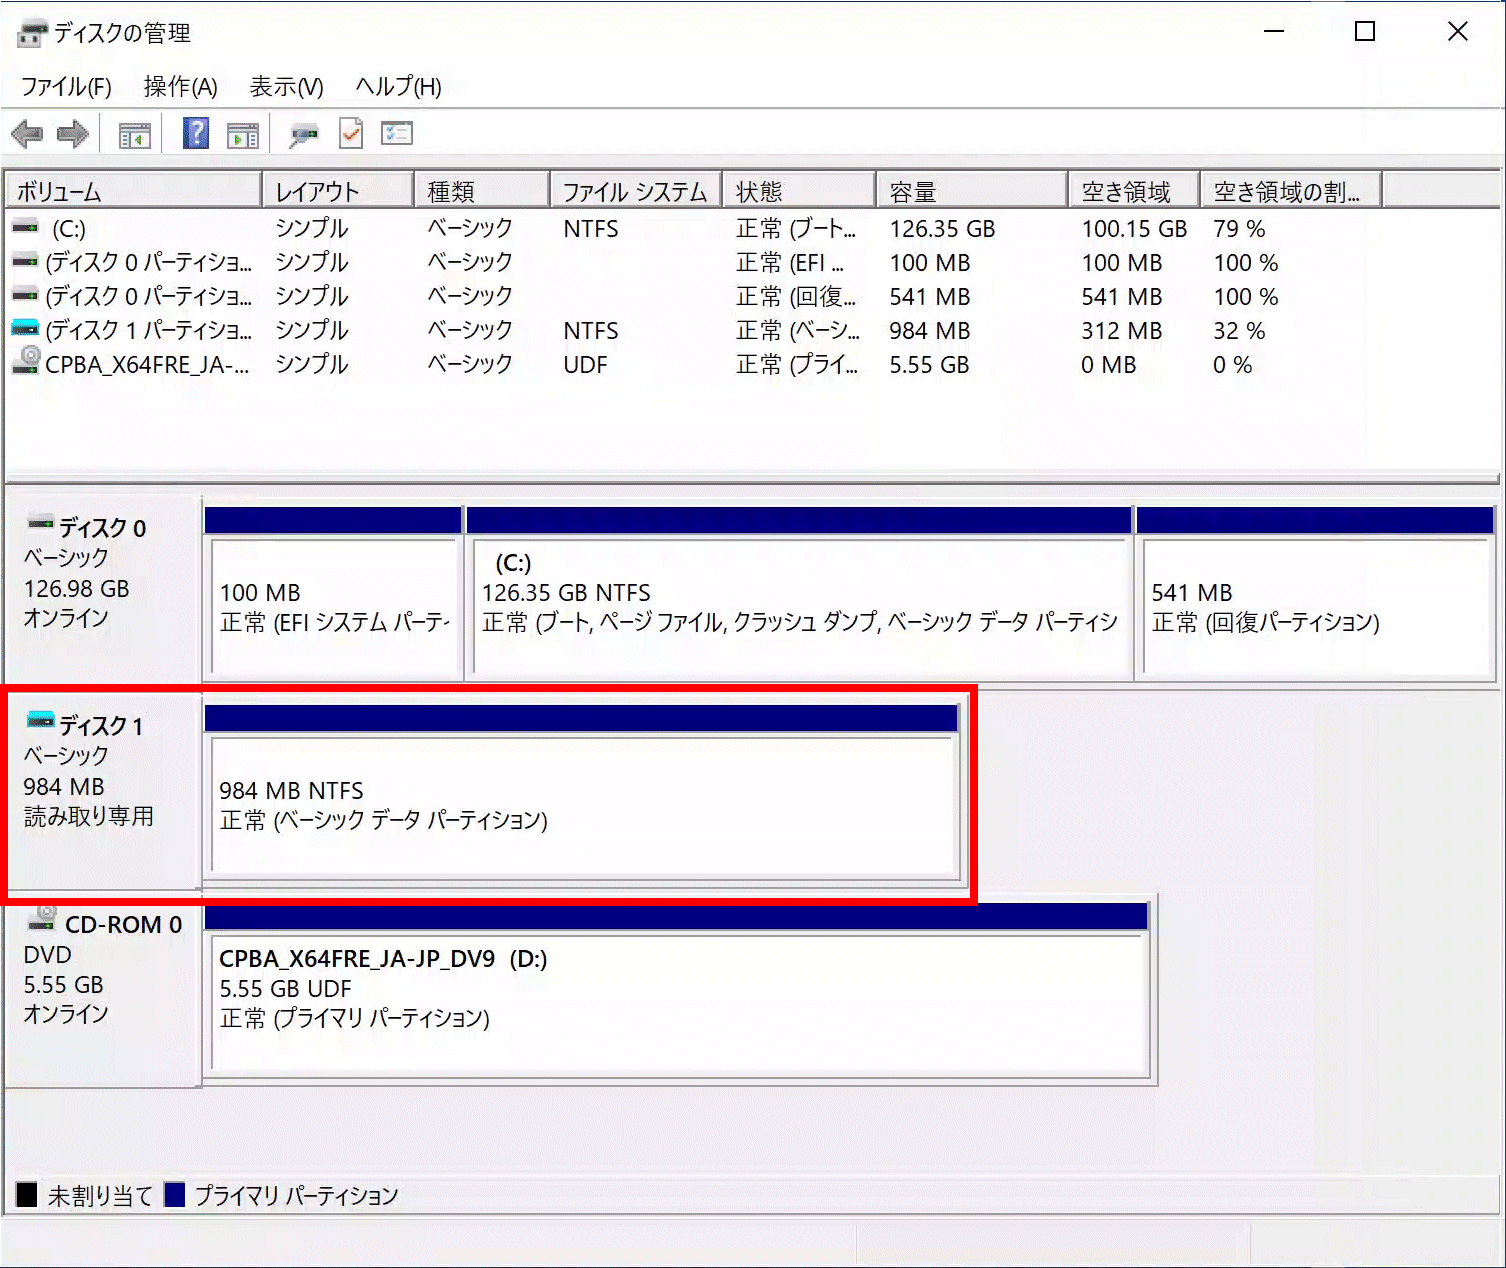Click the blue プライマリ パーティション legend swatch
This screenshot has height=1268, width=1506.
coord(175,1194)
